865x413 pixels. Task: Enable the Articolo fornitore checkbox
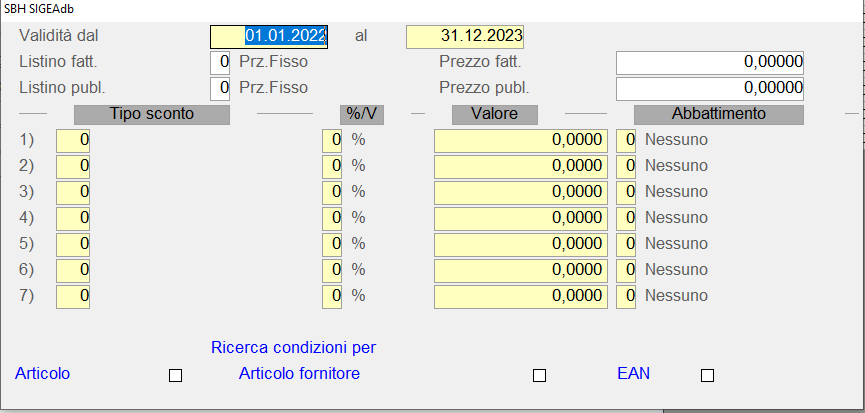coord(539,376)
